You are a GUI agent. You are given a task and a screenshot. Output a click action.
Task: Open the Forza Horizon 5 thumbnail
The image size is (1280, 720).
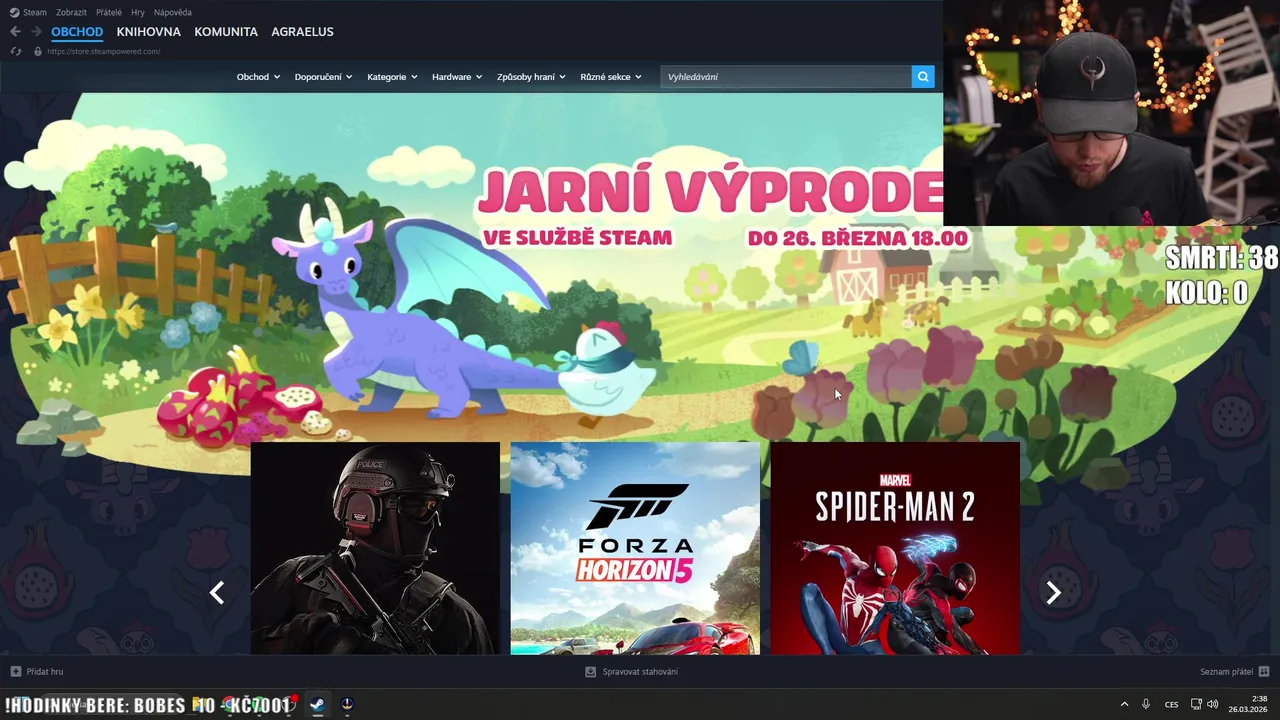pyautogui.click(x=635, y=548)
